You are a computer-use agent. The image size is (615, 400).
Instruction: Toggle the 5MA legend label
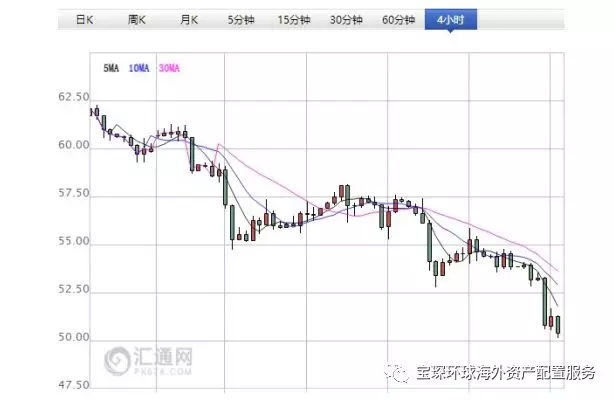(x=112, y=67)
